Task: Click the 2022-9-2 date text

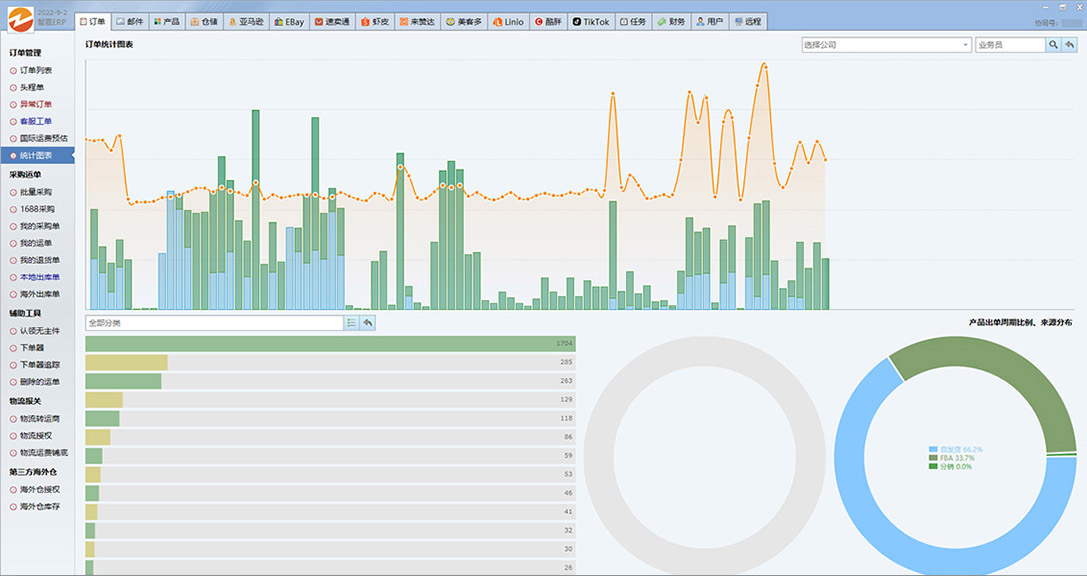Action: [52, 12]
